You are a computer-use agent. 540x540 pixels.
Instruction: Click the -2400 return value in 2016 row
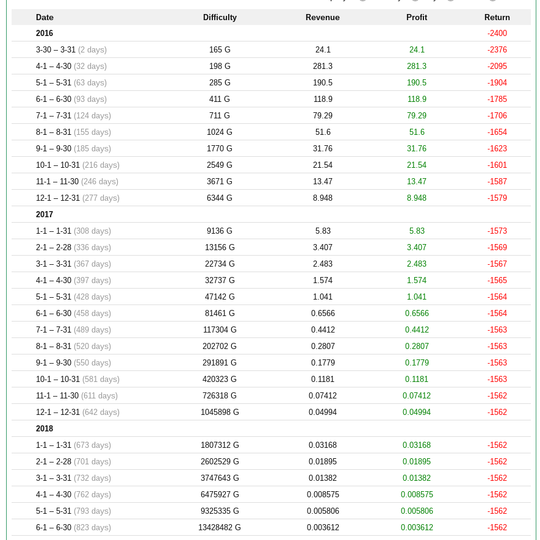click(x=497, y=33)
